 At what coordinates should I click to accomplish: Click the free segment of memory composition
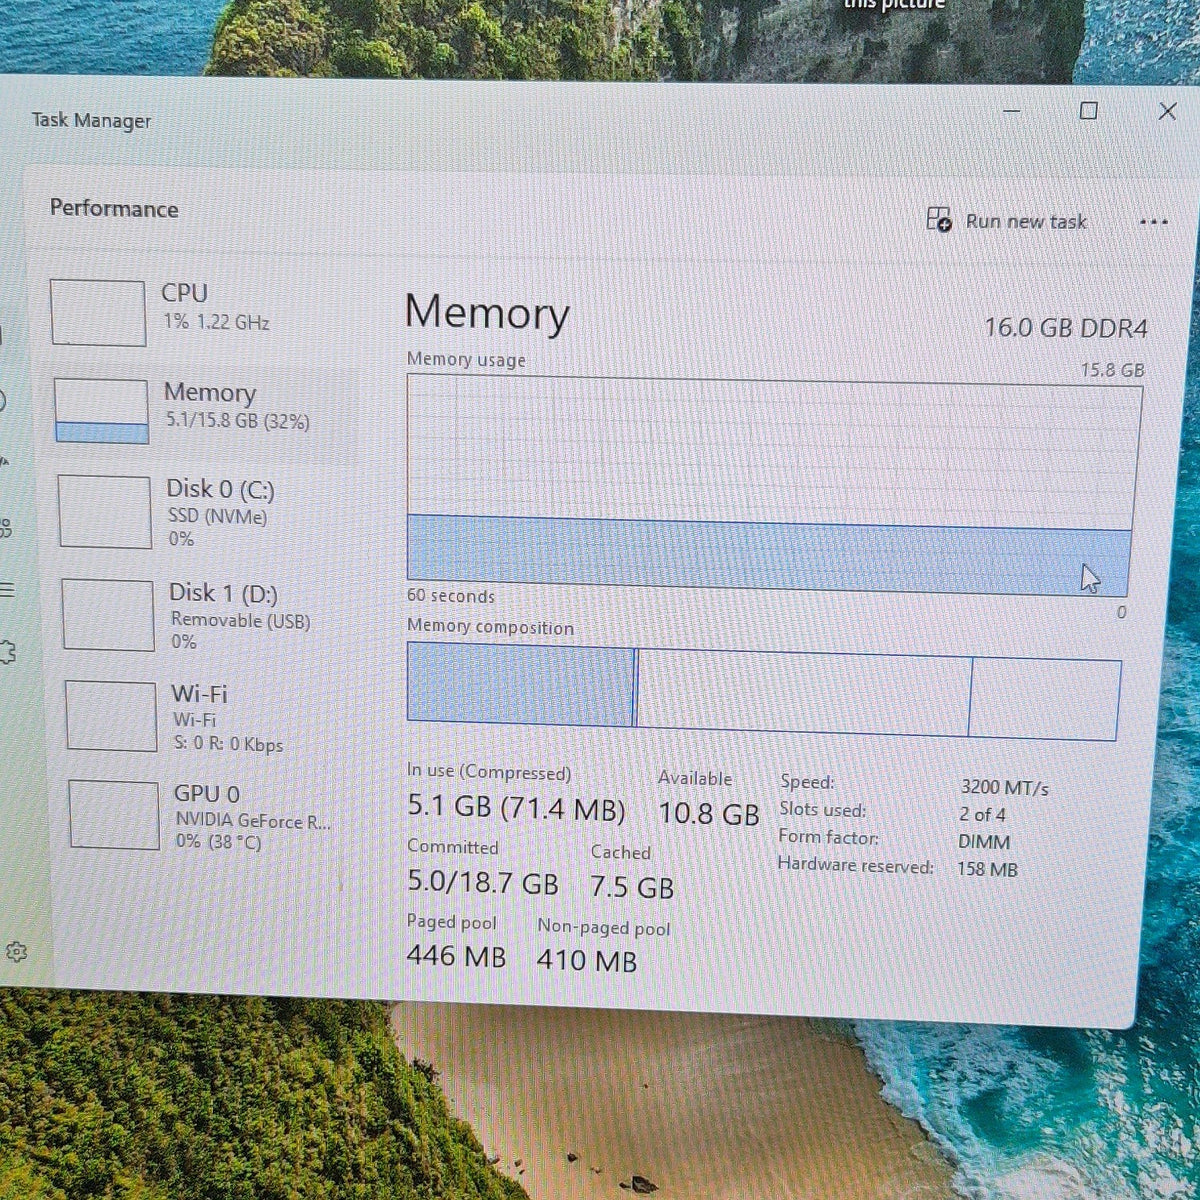1044,699
